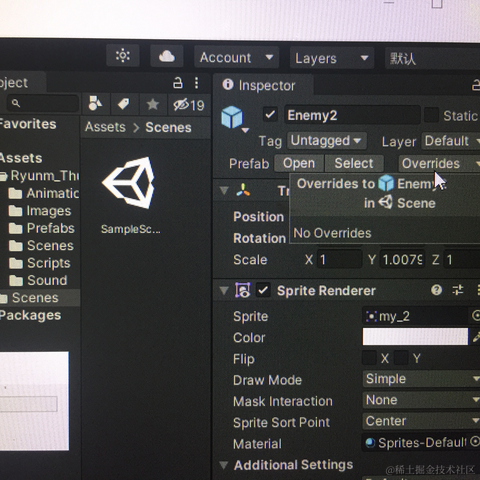
Task: Select the Packages tree item
Action: tap(30, 315)
